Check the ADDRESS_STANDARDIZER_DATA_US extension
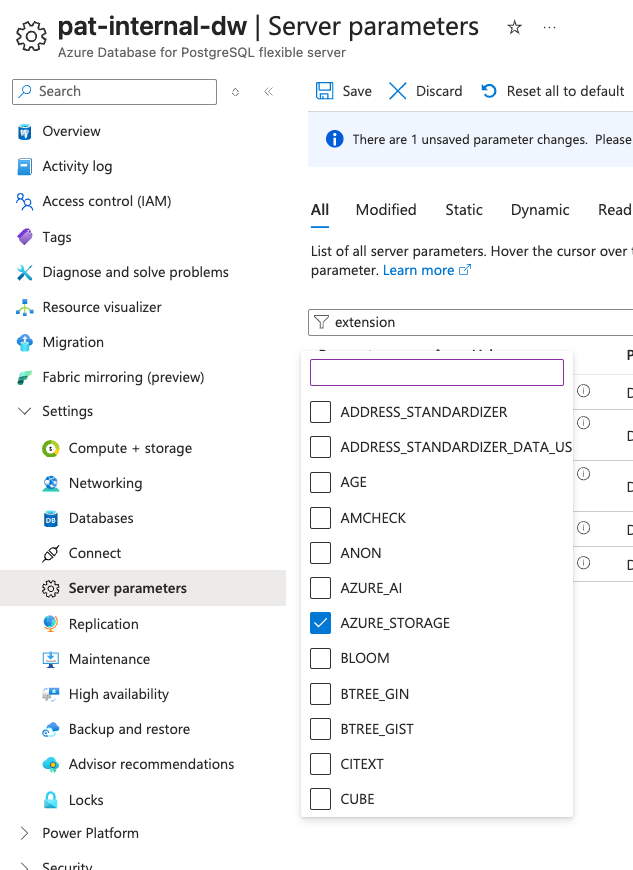 click(x=320, y=447)
